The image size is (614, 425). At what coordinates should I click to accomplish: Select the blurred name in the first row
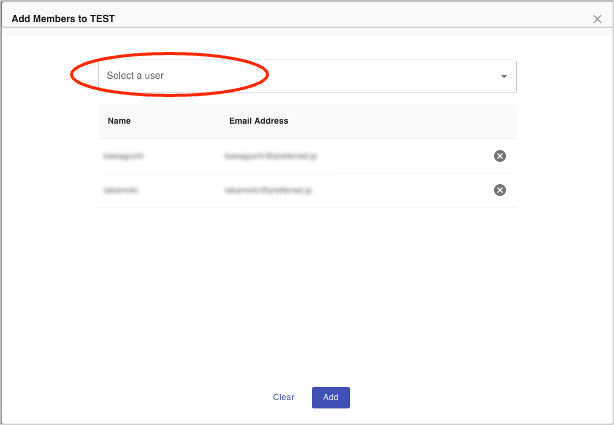125,156
